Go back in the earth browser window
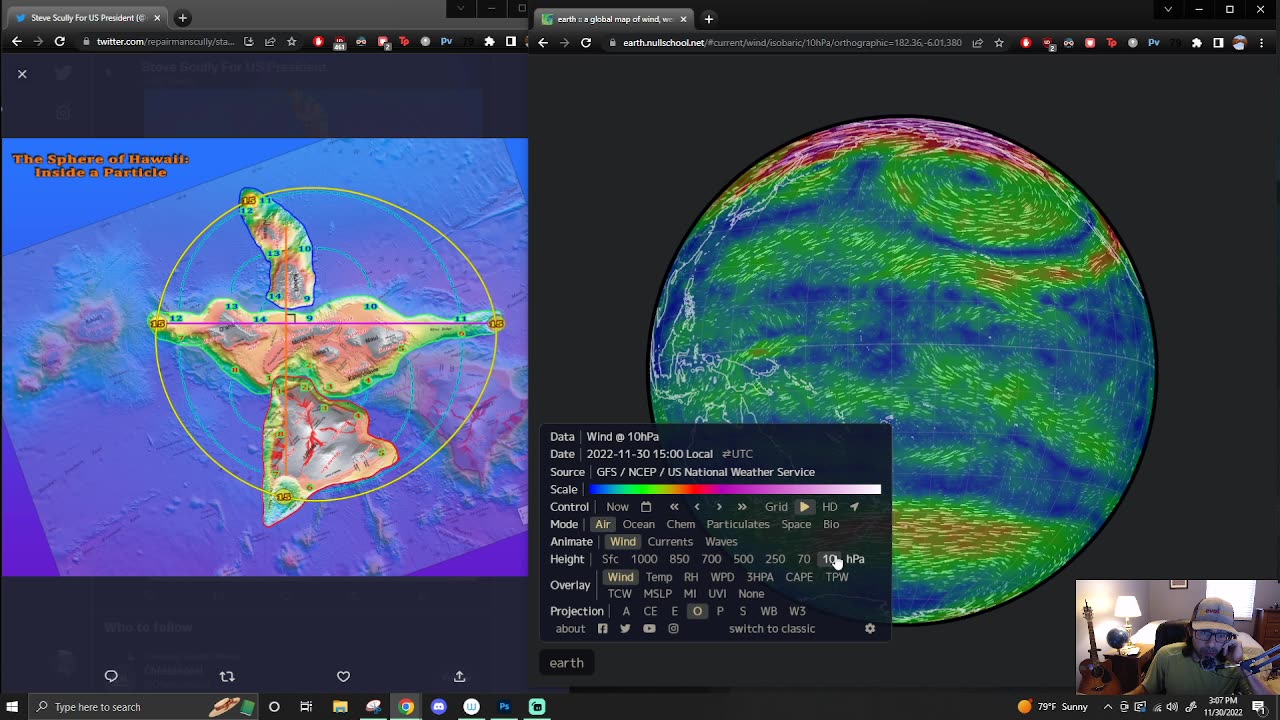Viewport: 1280px width, 720px height. coord(543,43)
